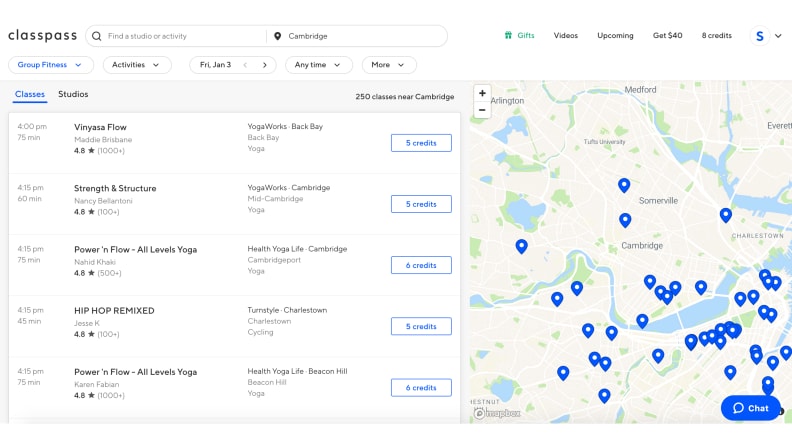Image resolution: width=792 pixels, height=446 pixels.
Task: Open the S profile avatar
Action: click(759, 36)
